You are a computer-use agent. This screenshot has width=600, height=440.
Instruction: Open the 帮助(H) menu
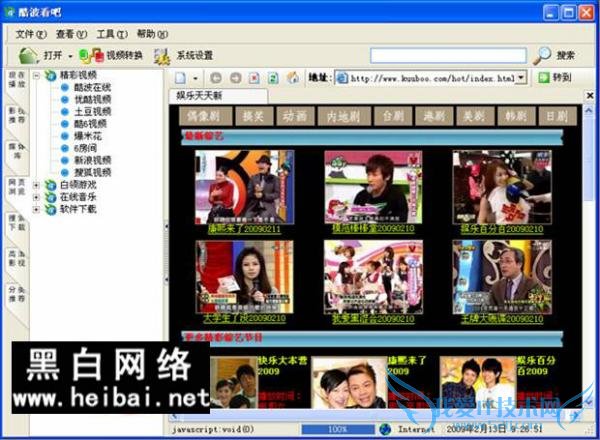[152, 34]
